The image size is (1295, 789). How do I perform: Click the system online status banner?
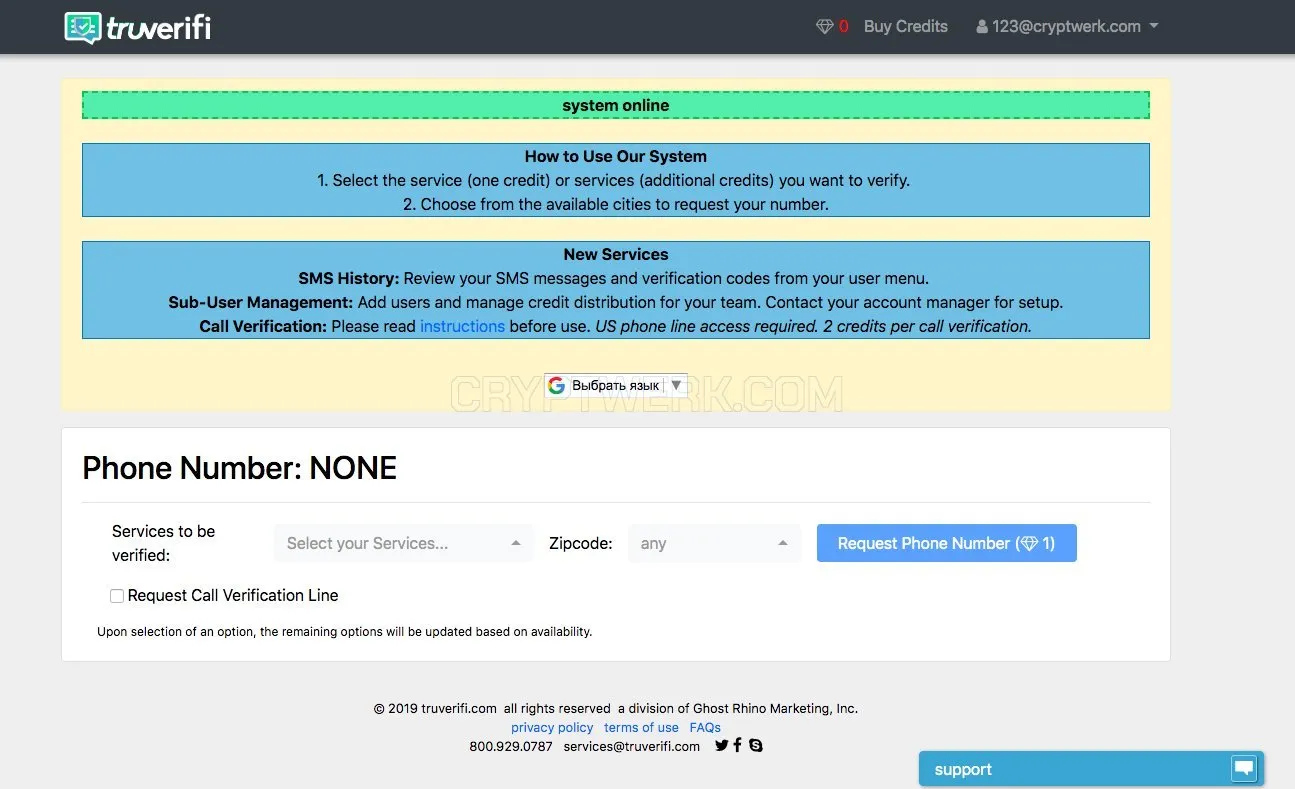pos(615,105)
